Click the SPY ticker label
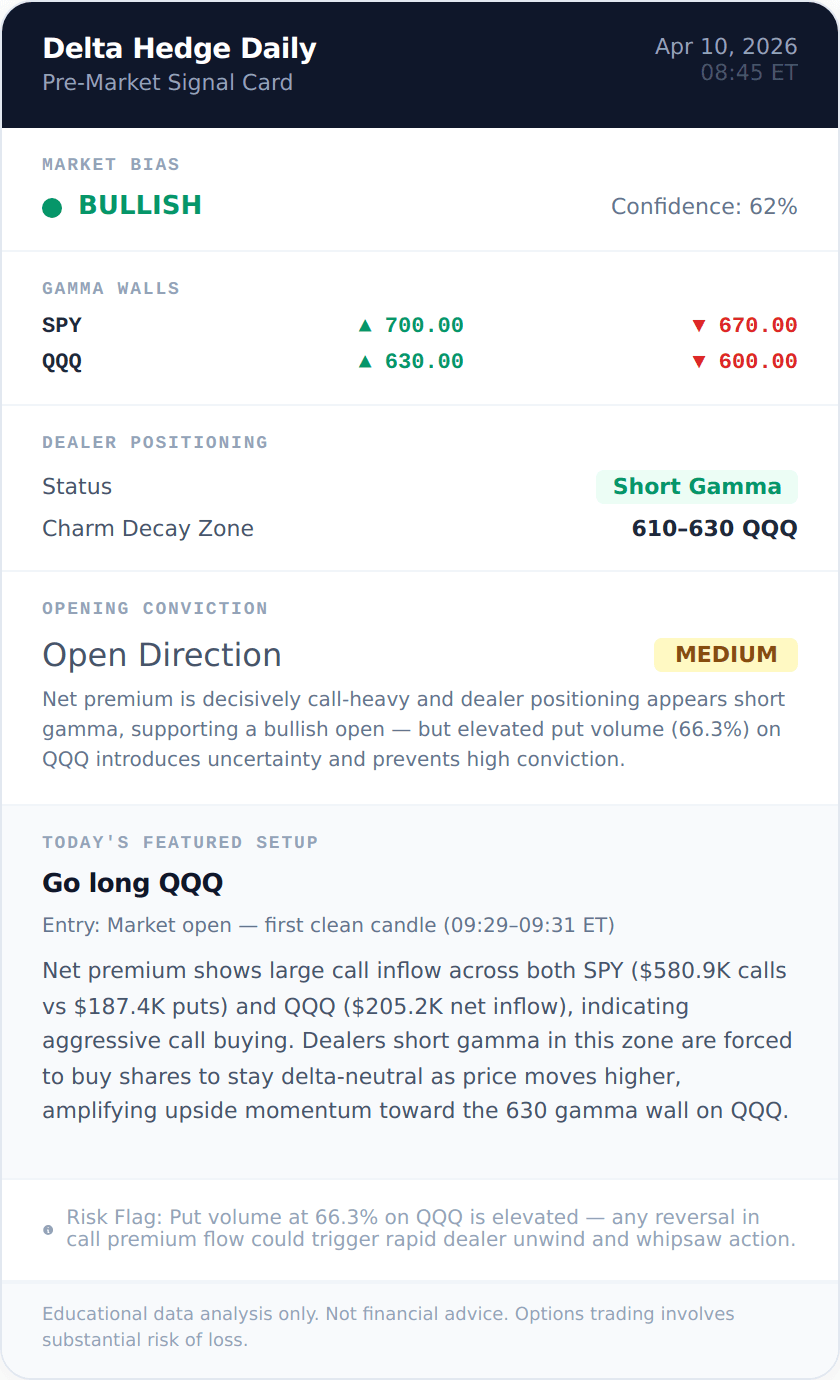 tap(62, 325)
